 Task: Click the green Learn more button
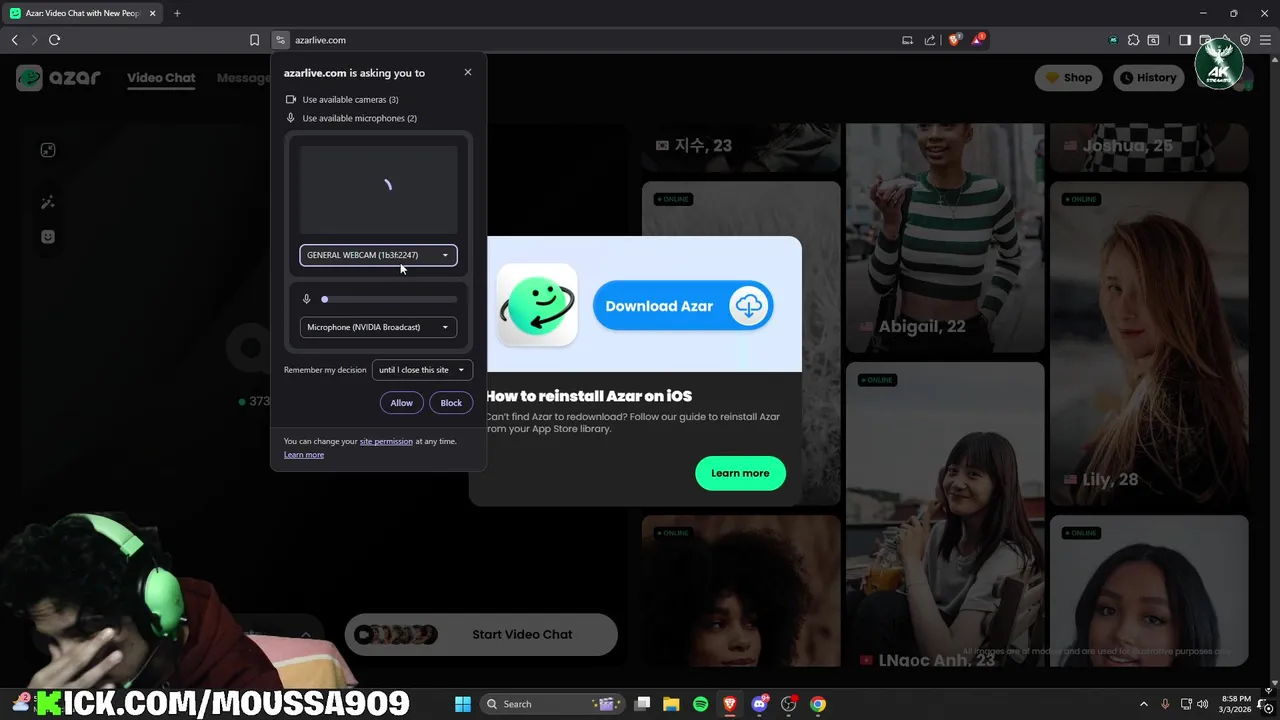[740, 473]
